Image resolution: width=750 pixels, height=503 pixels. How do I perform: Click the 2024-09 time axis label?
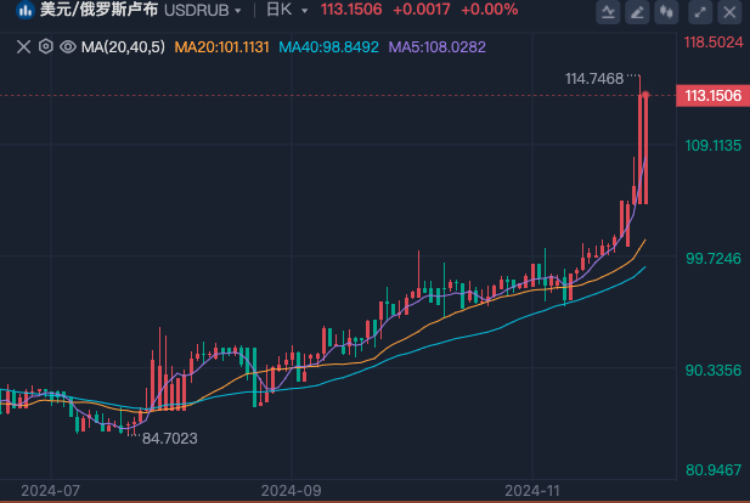pos(291,491)
